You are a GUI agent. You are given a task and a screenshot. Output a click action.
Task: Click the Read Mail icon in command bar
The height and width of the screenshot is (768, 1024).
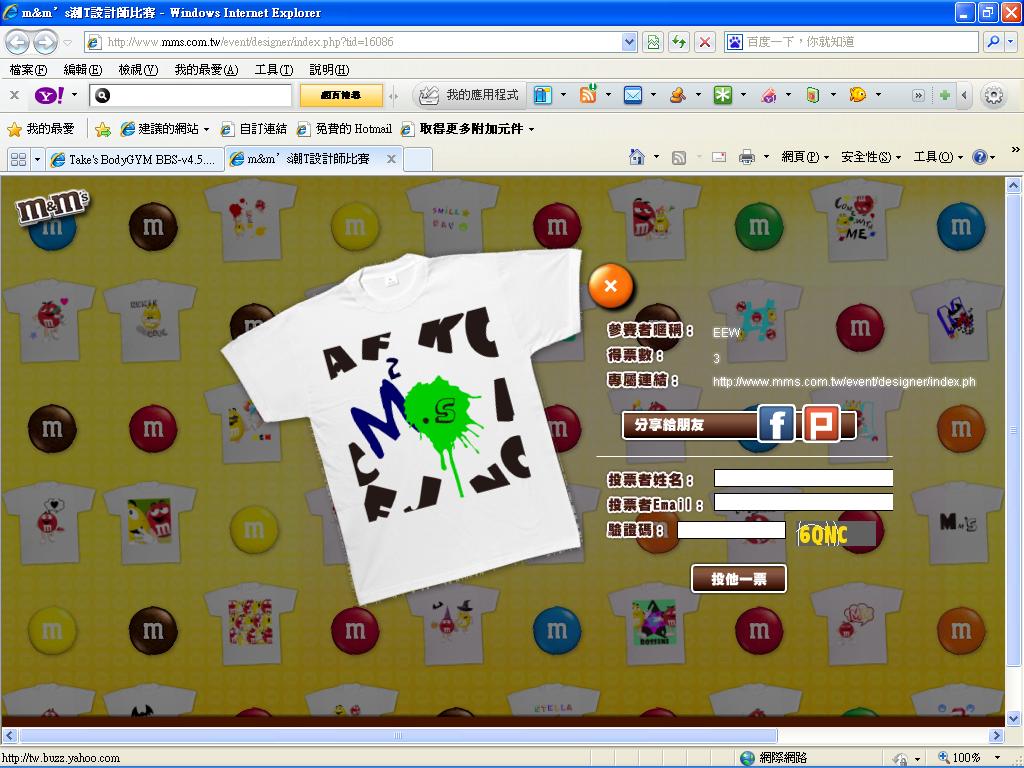click(x=719, y=157)
